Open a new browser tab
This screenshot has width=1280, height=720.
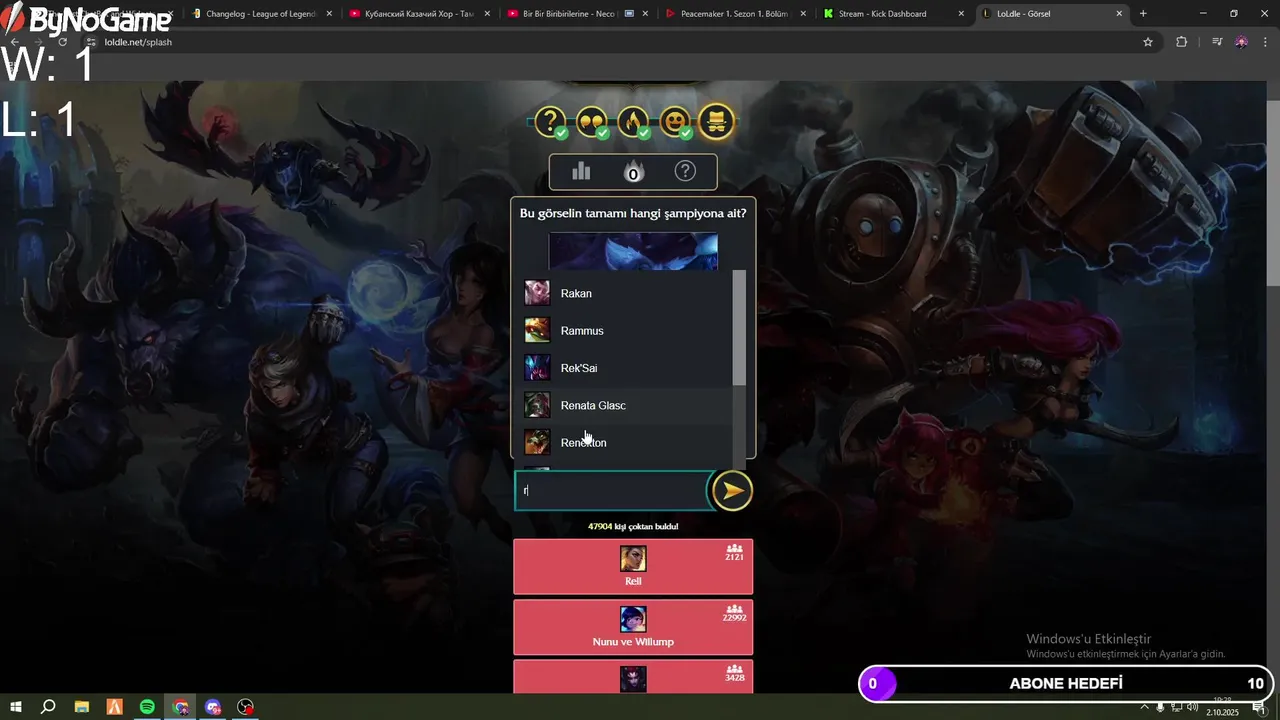pos(1143,14)
